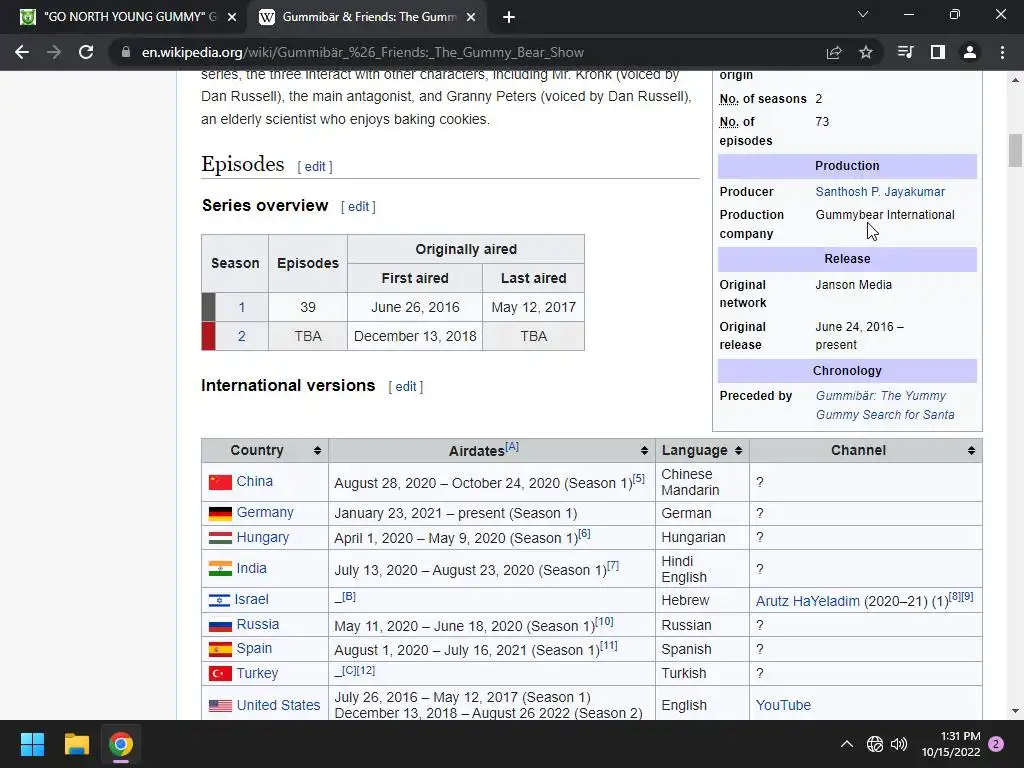Open the tab search chevron

pos(863,14)
